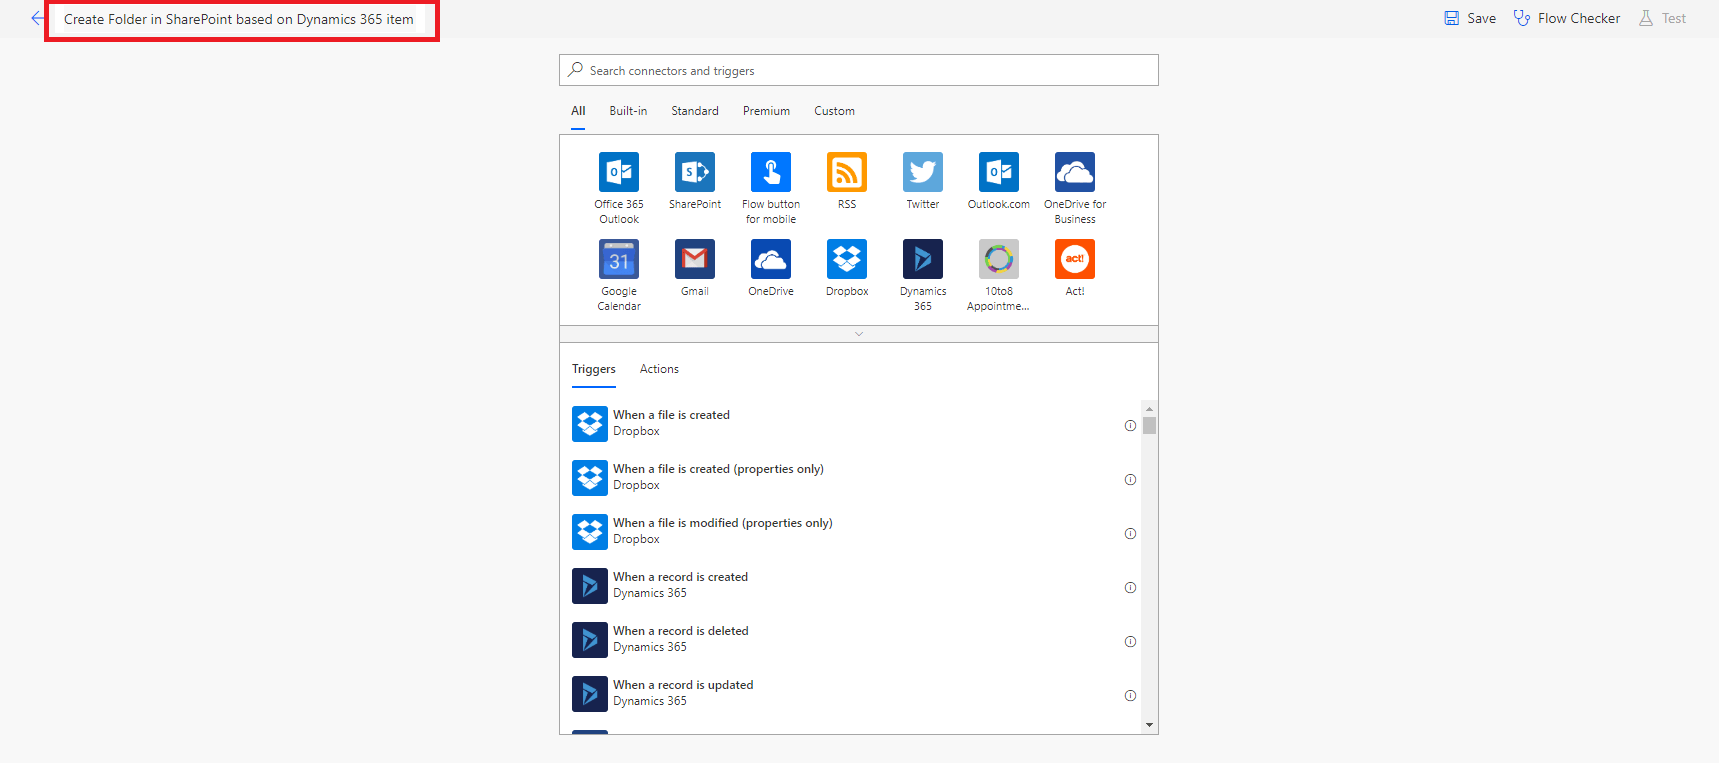Choose the Act! connector icon
This screenshot has width=1719, height=763.
pyautogui.click(x=1075, y=259)
